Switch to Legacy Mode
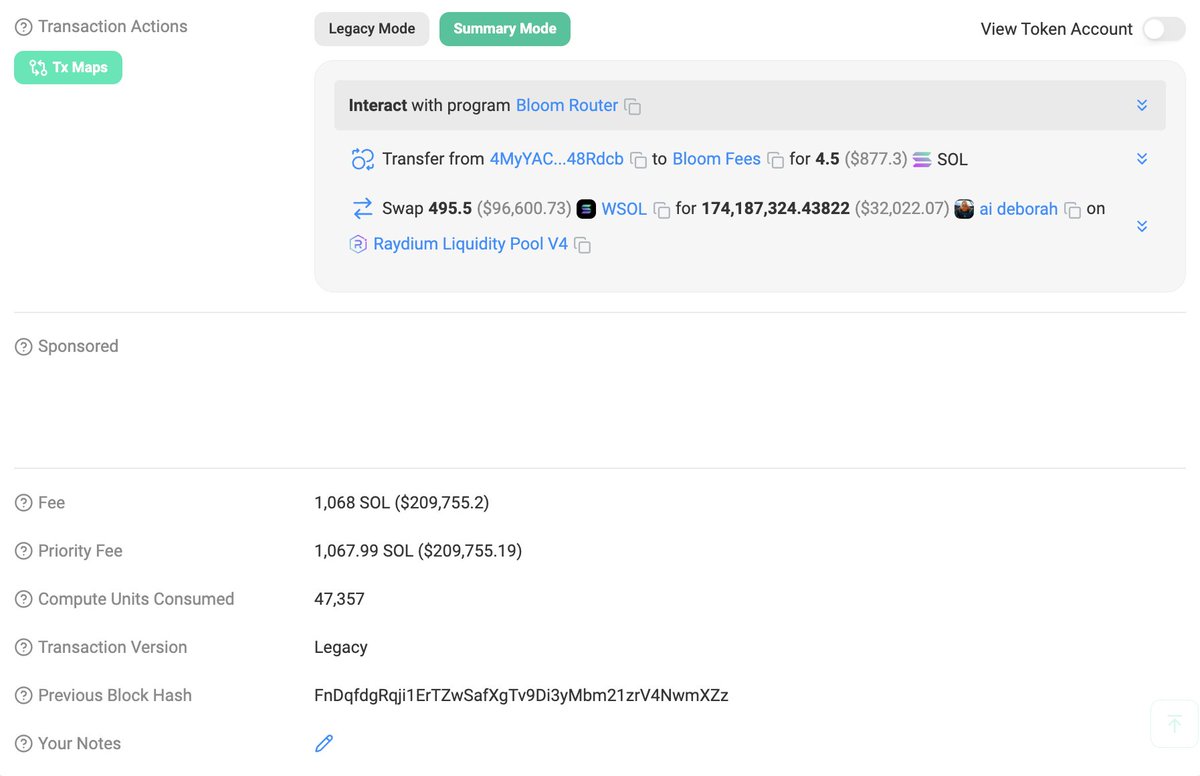This screenshot has height=776, width=1200. 372,29
